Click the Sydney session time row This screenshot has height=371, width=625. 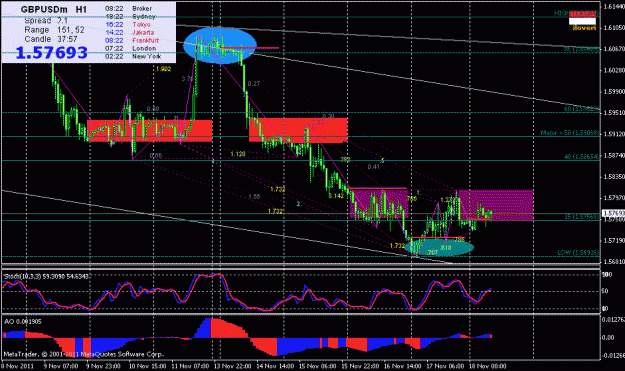(130, 16)
